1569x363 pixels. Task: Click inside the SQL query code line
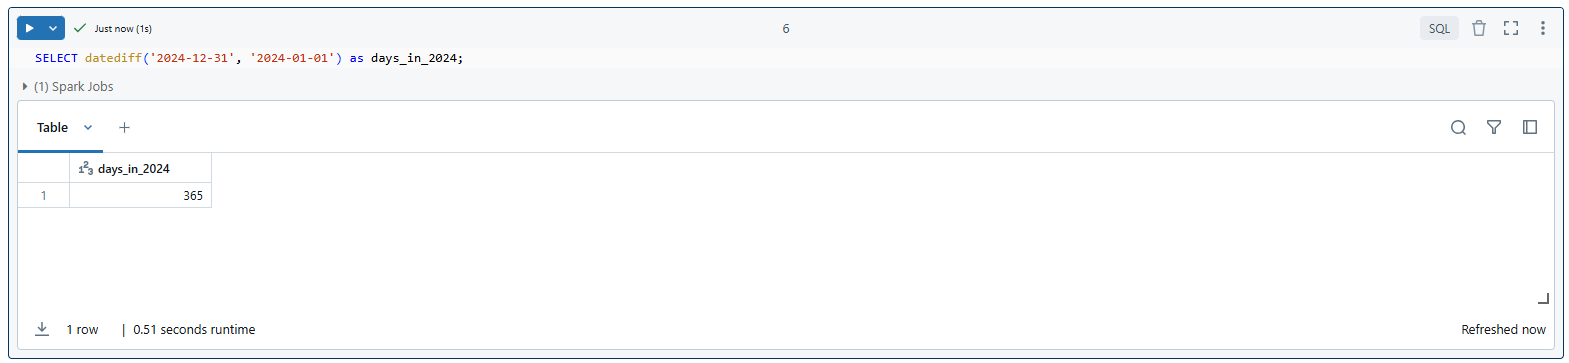[249, 58]
